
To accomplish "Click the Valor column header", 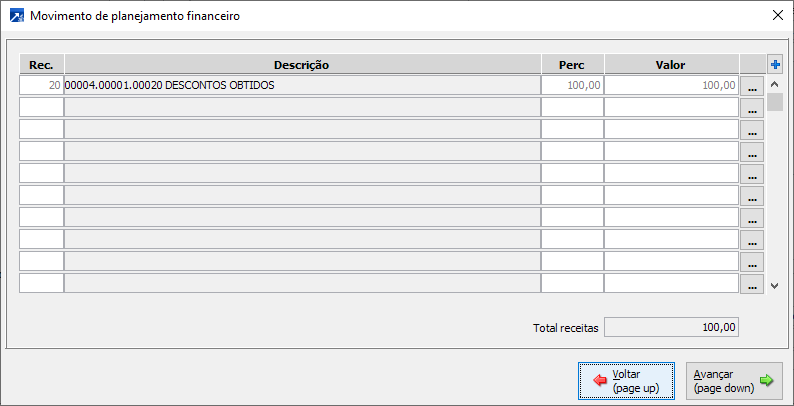I will [x=671, y=65].
